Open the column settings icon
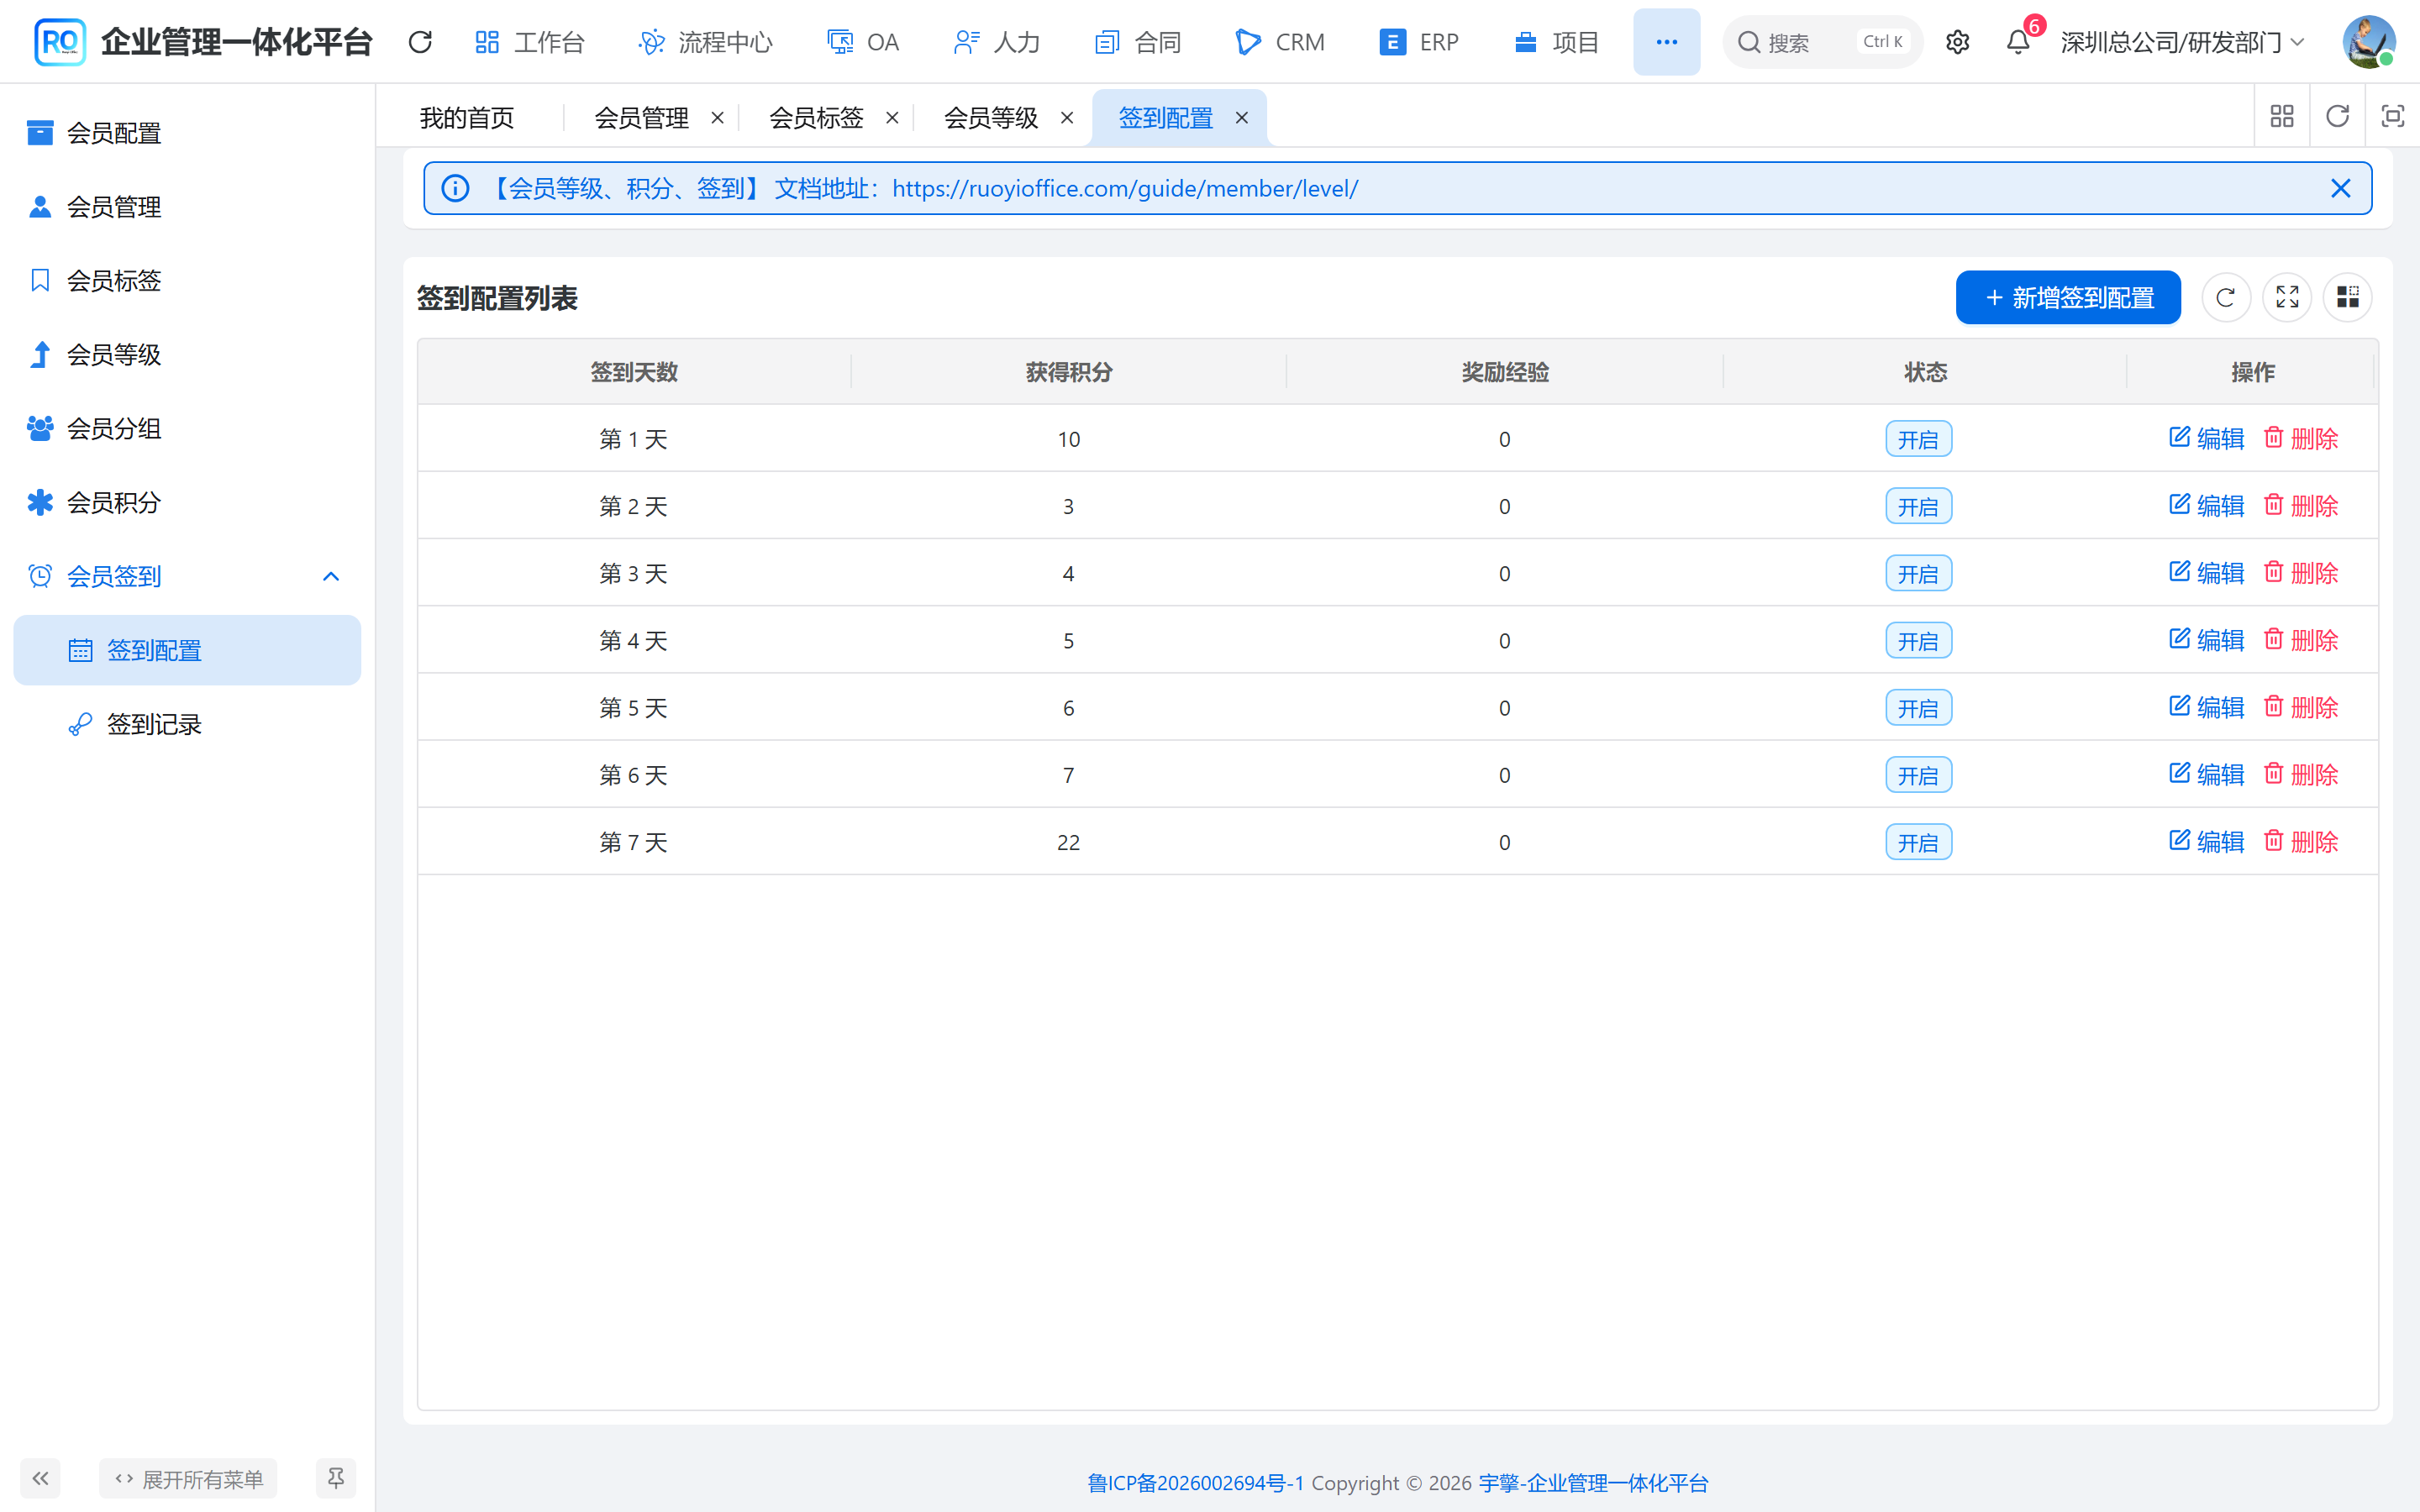The image size is (2420, 1512). coord(2348,297)
